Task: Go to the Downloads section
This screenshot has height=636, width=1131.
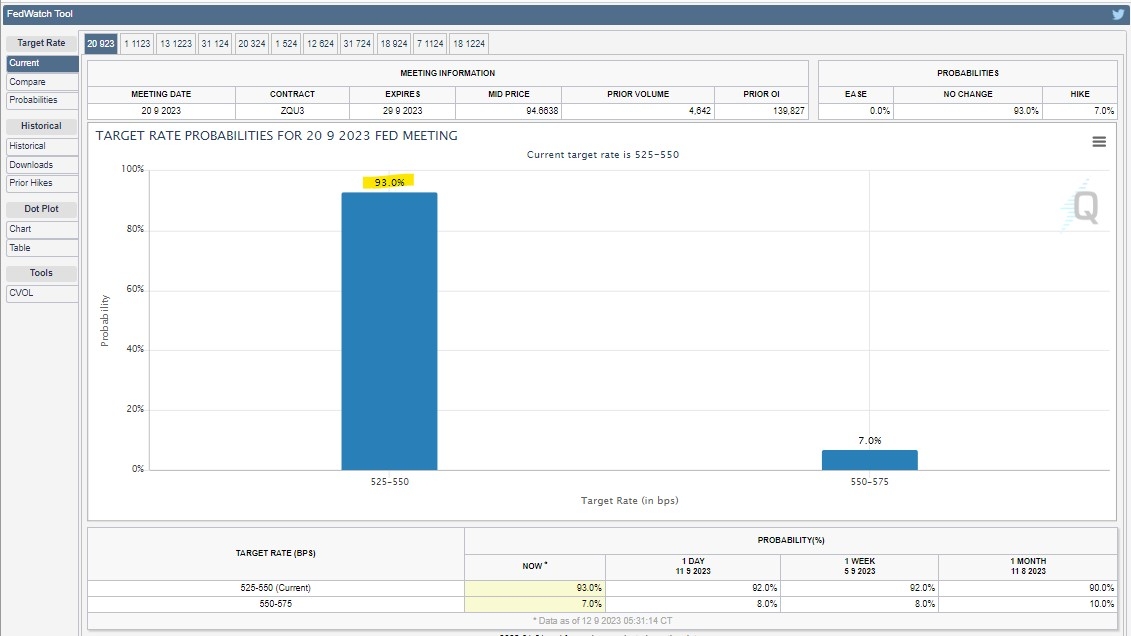Action: (x=41, y=165)
